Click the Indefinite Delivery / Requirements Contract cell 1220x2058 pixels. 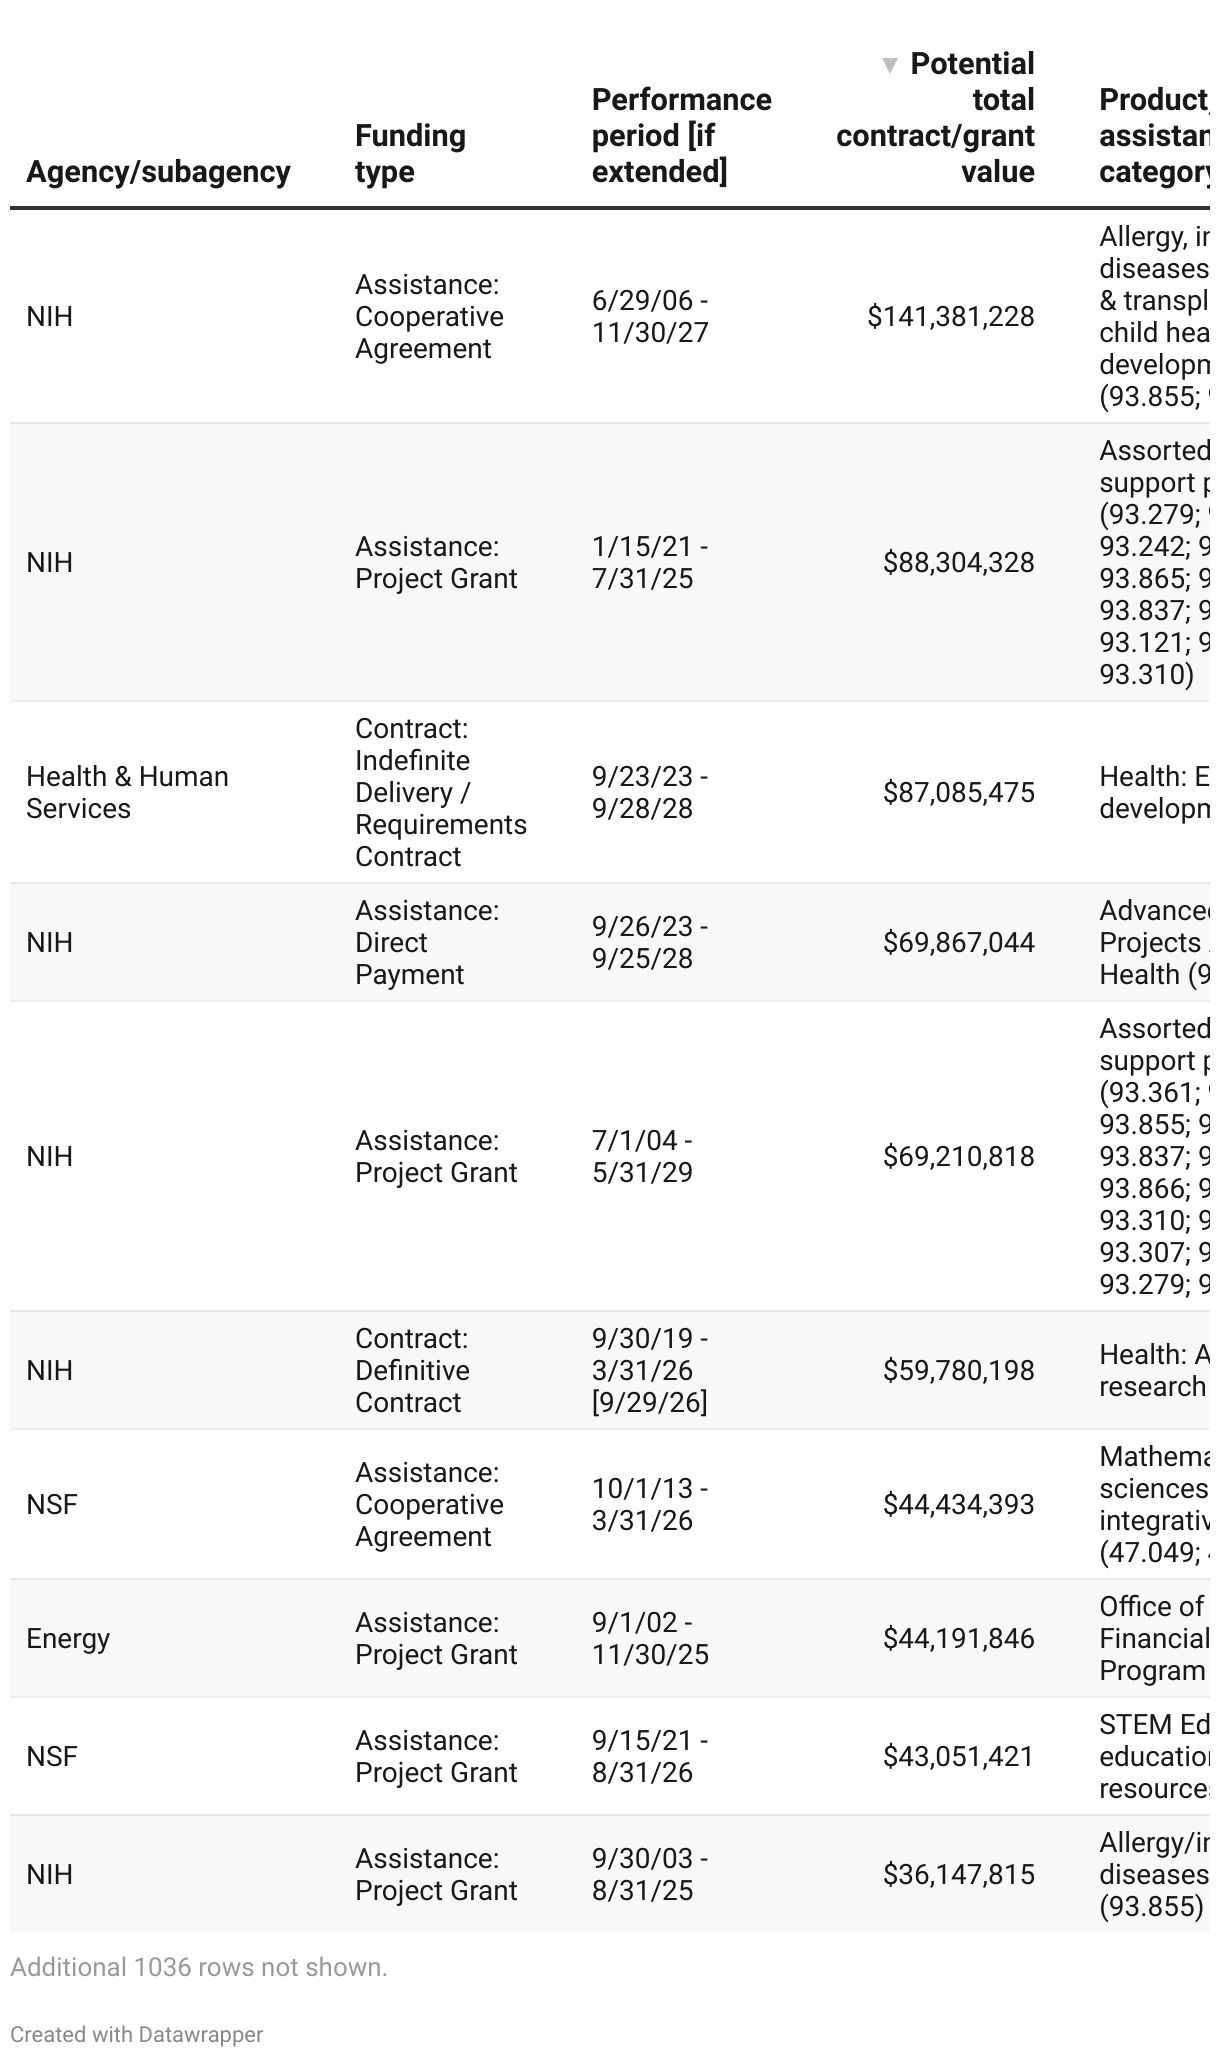(441, 793)
